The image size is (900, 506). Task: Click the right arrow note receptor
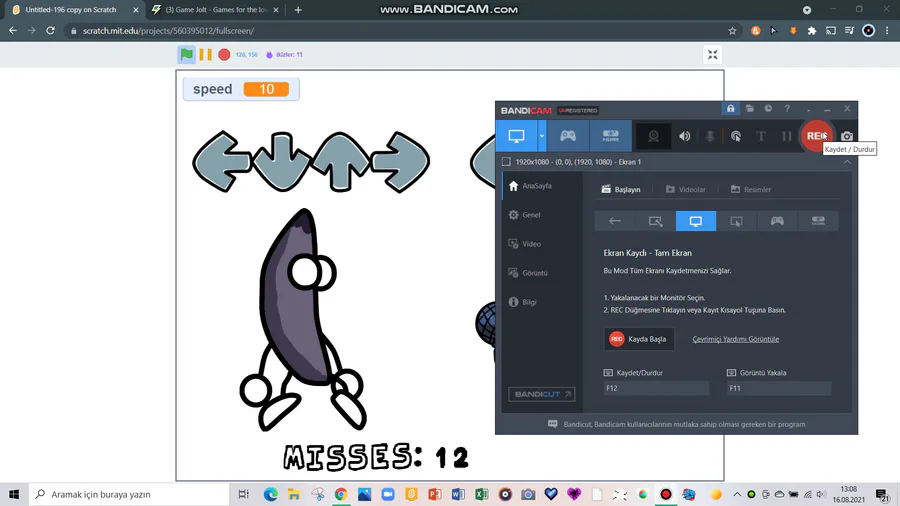(x=400, y=161)
